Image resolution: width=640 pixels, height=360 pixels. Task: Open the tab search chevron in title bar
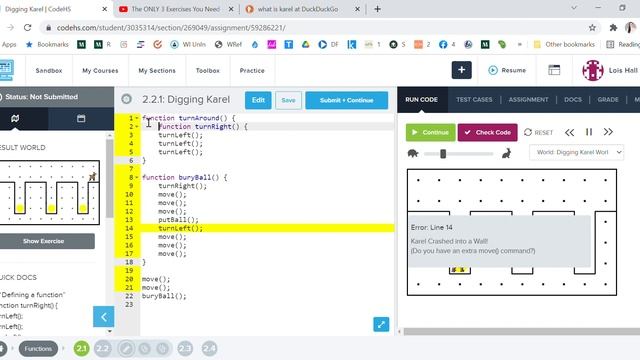tap(574, 8)
